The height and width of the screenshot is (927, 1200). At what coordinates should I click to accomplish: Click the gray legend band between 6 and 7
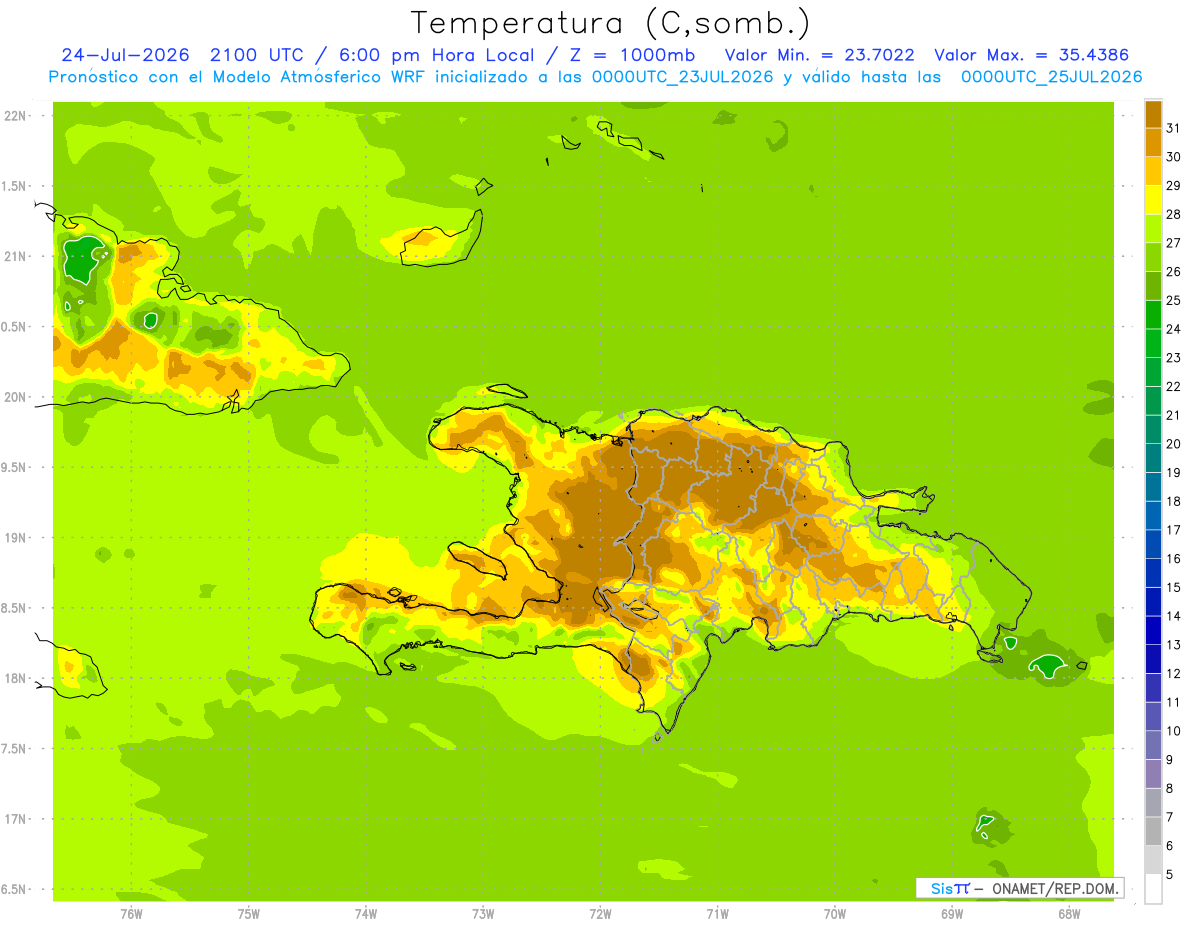coord(1153,831)
